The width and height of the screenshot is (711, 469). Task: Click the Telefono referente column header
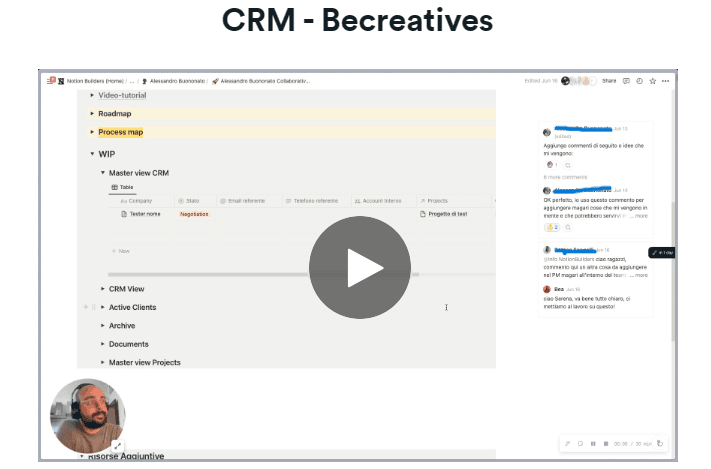[312, 201]
